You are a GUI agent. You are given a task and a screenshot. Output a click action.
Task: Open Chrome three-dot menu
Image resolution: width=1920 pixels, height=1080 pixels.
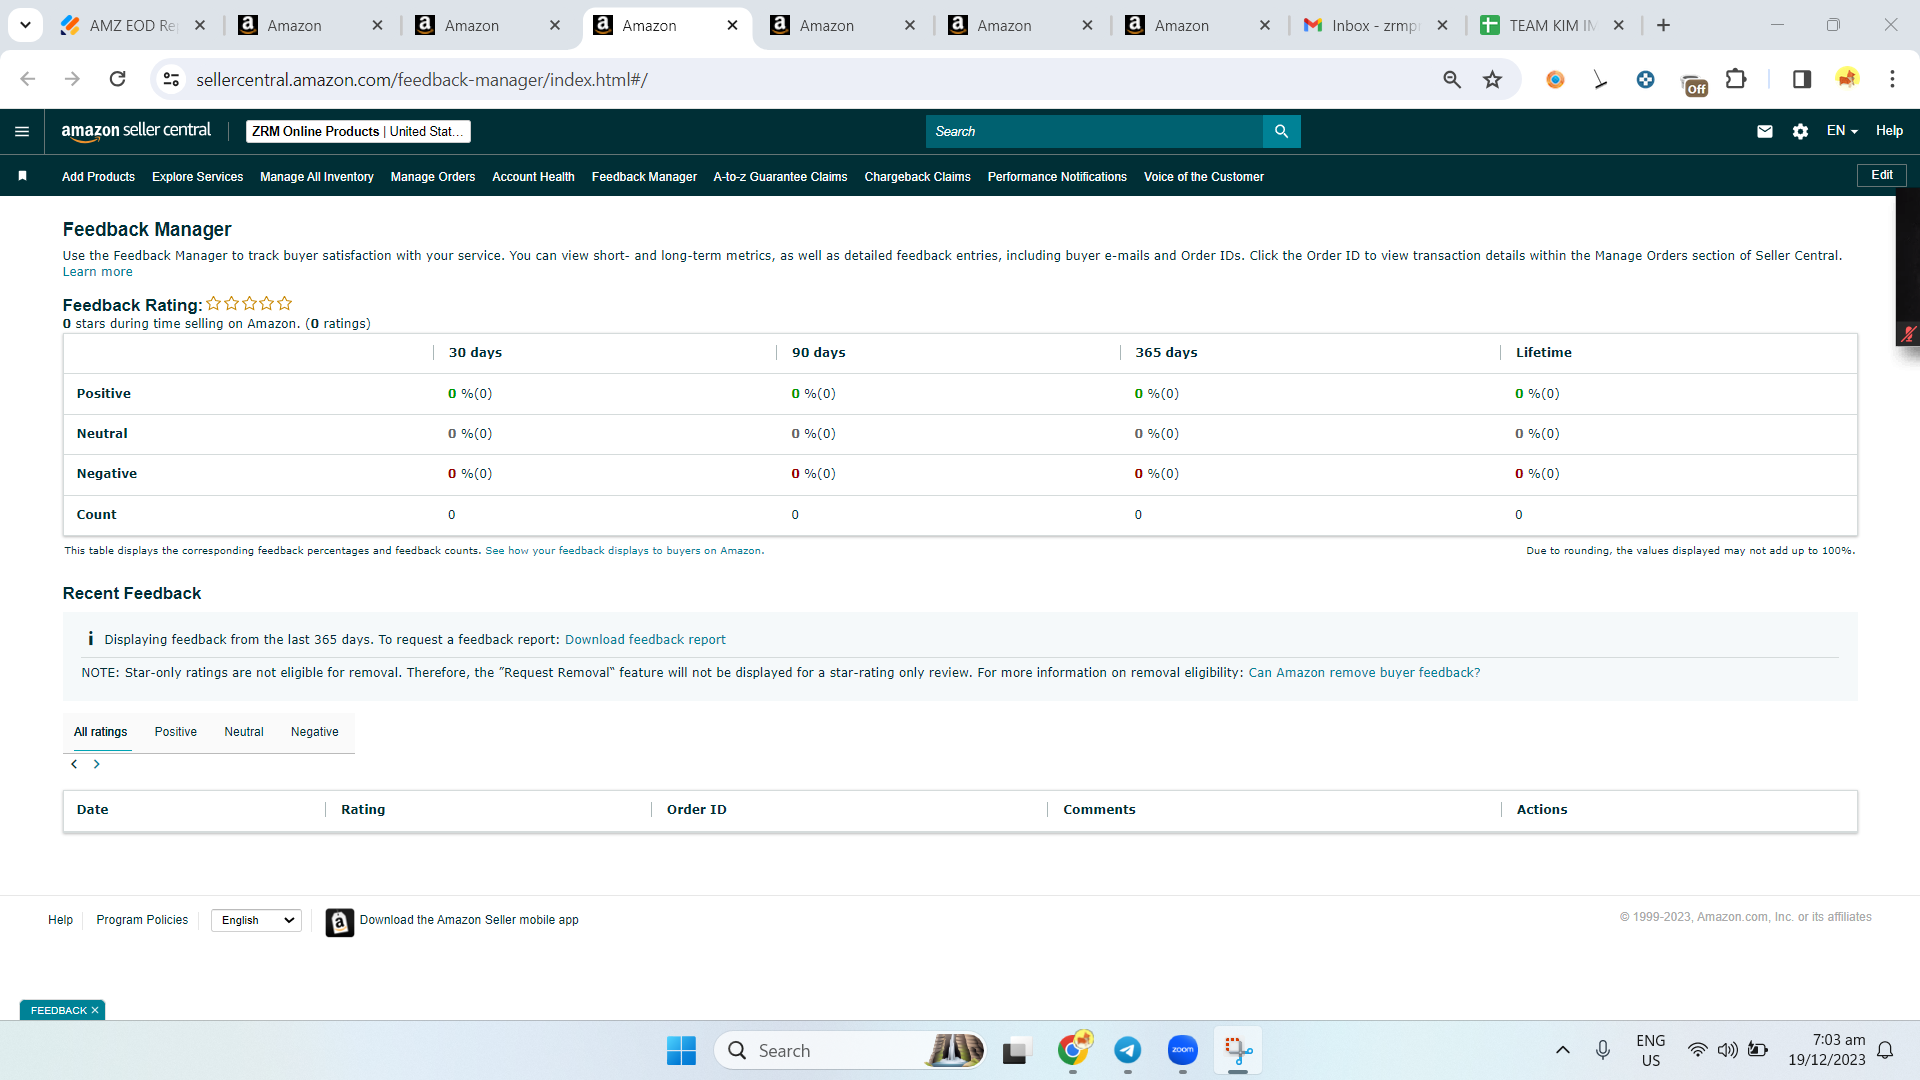coord(1892,79)
